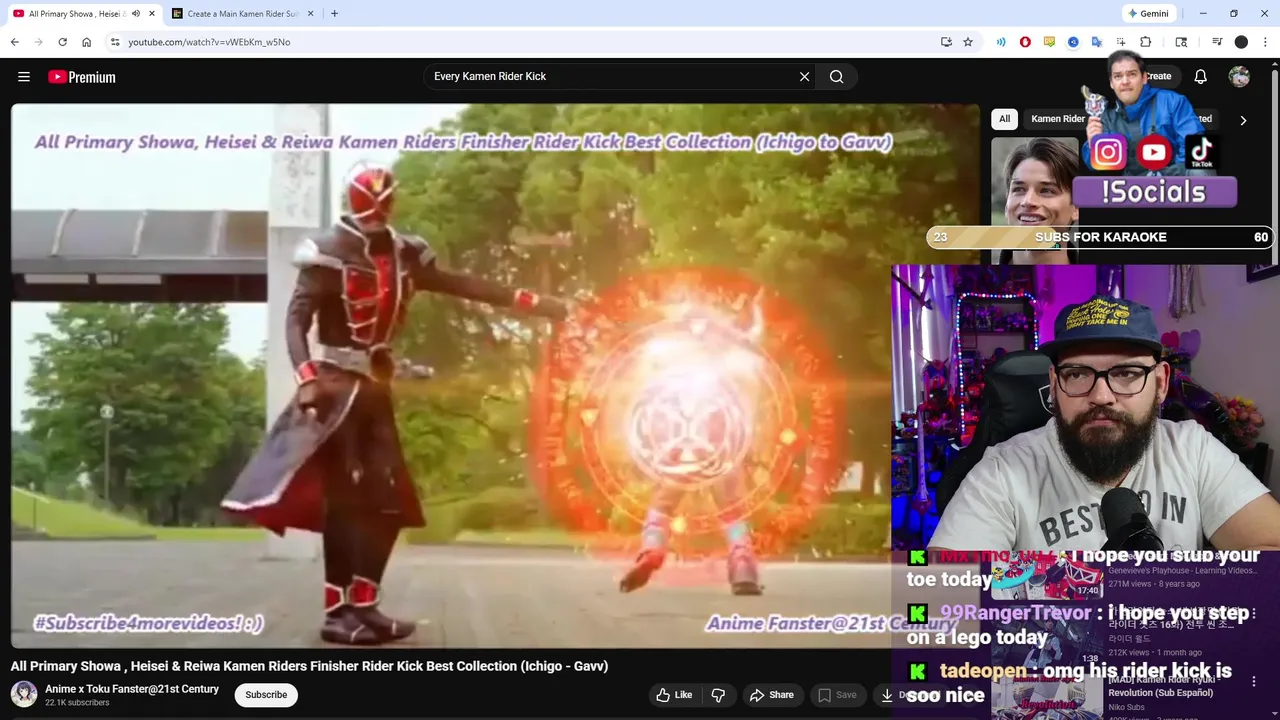Click the address bar URL
This screenshot has width=1280, height=720.
click(209, 42)
